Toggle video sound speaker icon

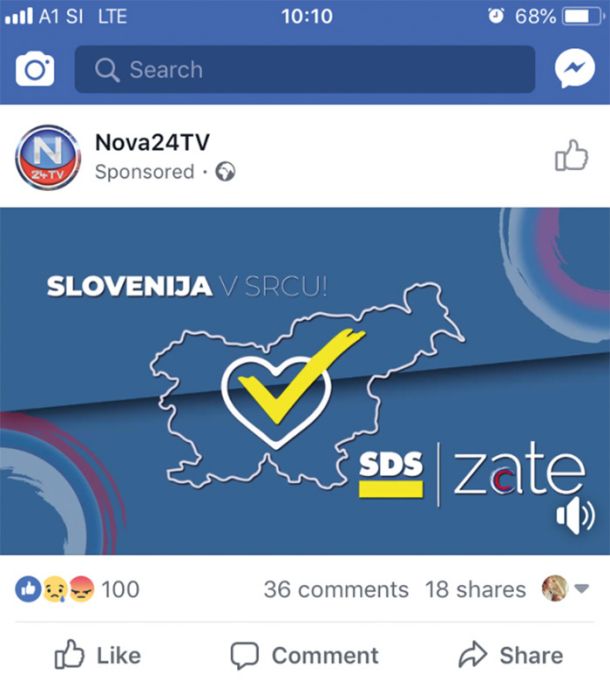point(575,516)
